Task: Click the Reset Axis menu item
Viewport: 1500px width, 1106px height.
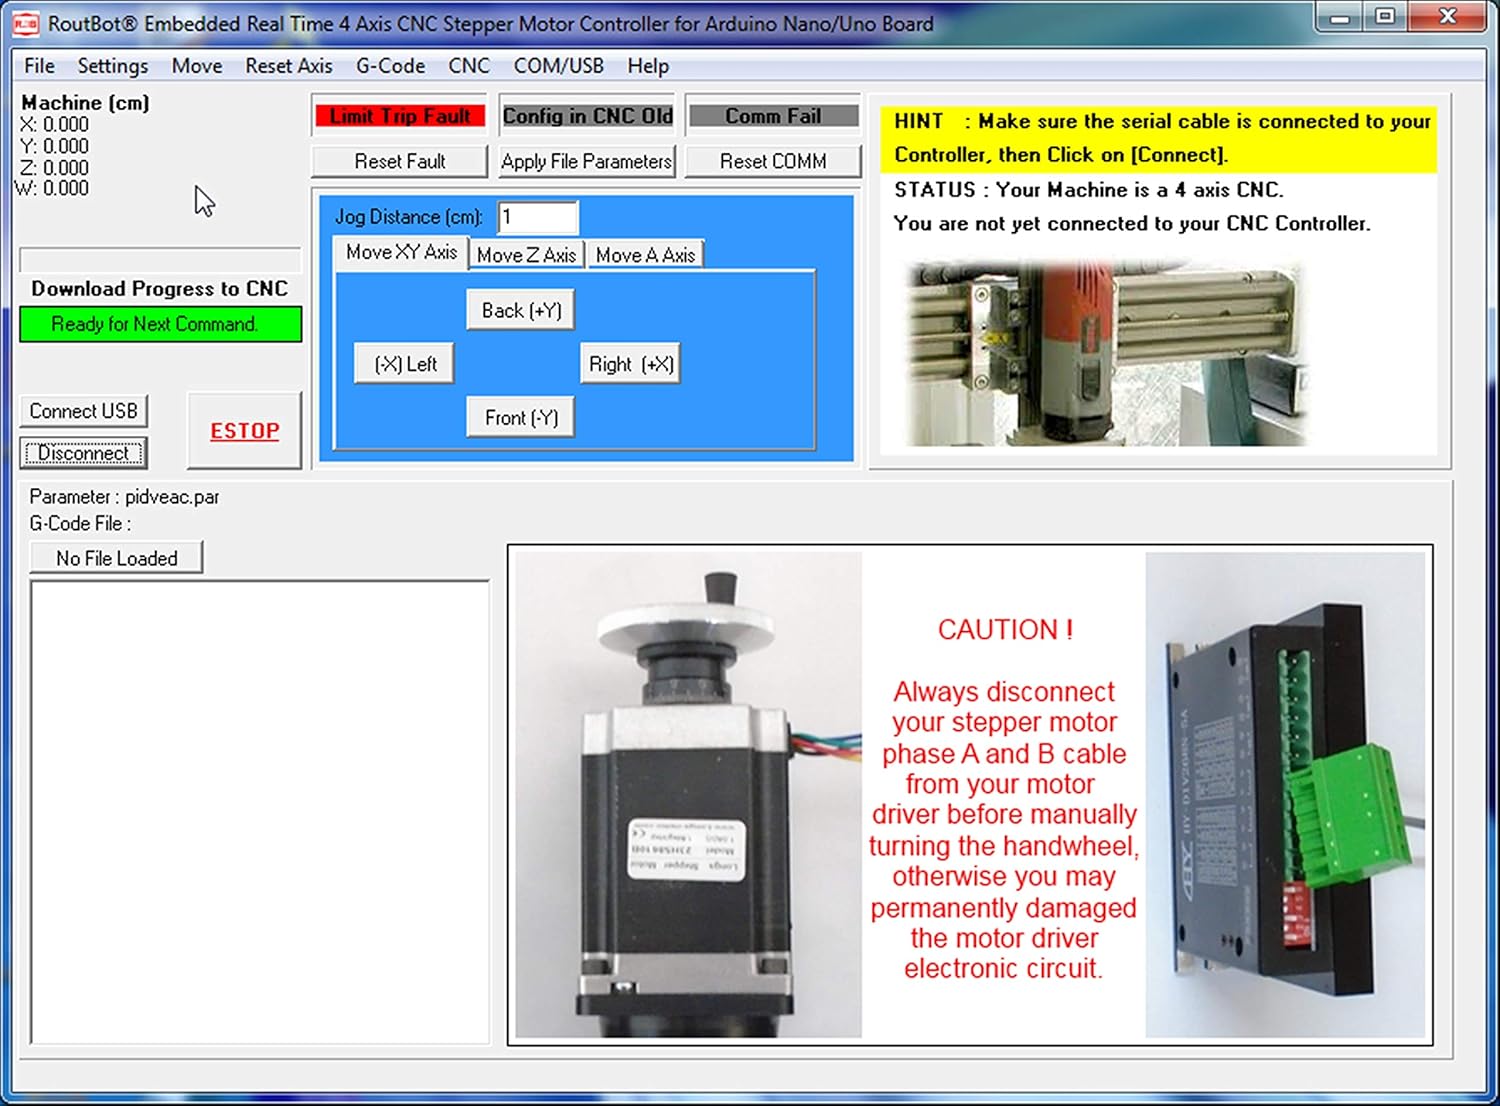Action: (x=288, y=66)
